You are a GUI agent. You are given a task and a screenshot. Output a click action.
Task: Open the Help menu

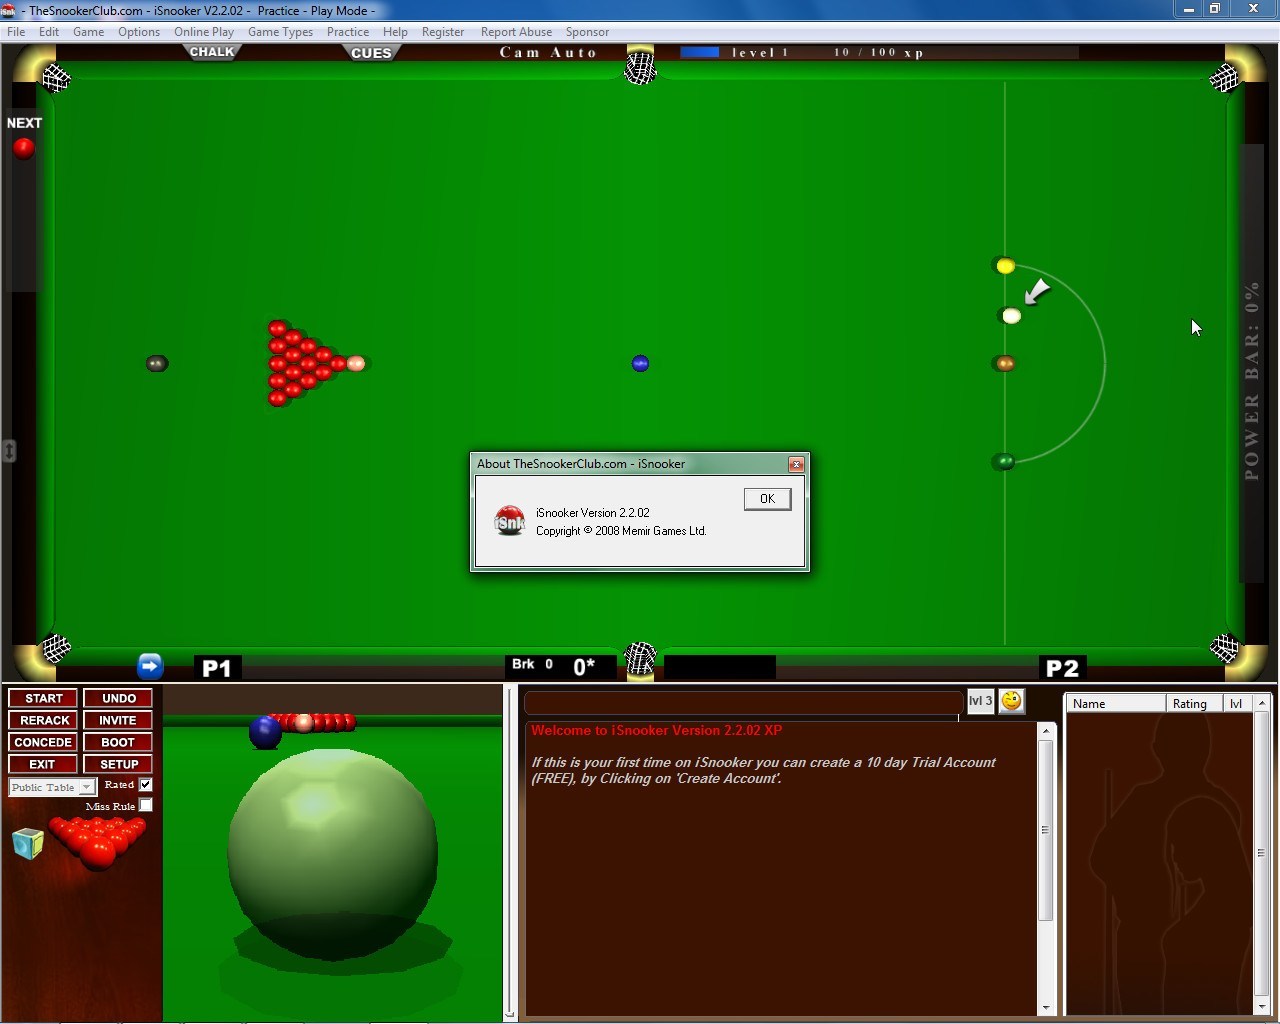pos(395,32)
